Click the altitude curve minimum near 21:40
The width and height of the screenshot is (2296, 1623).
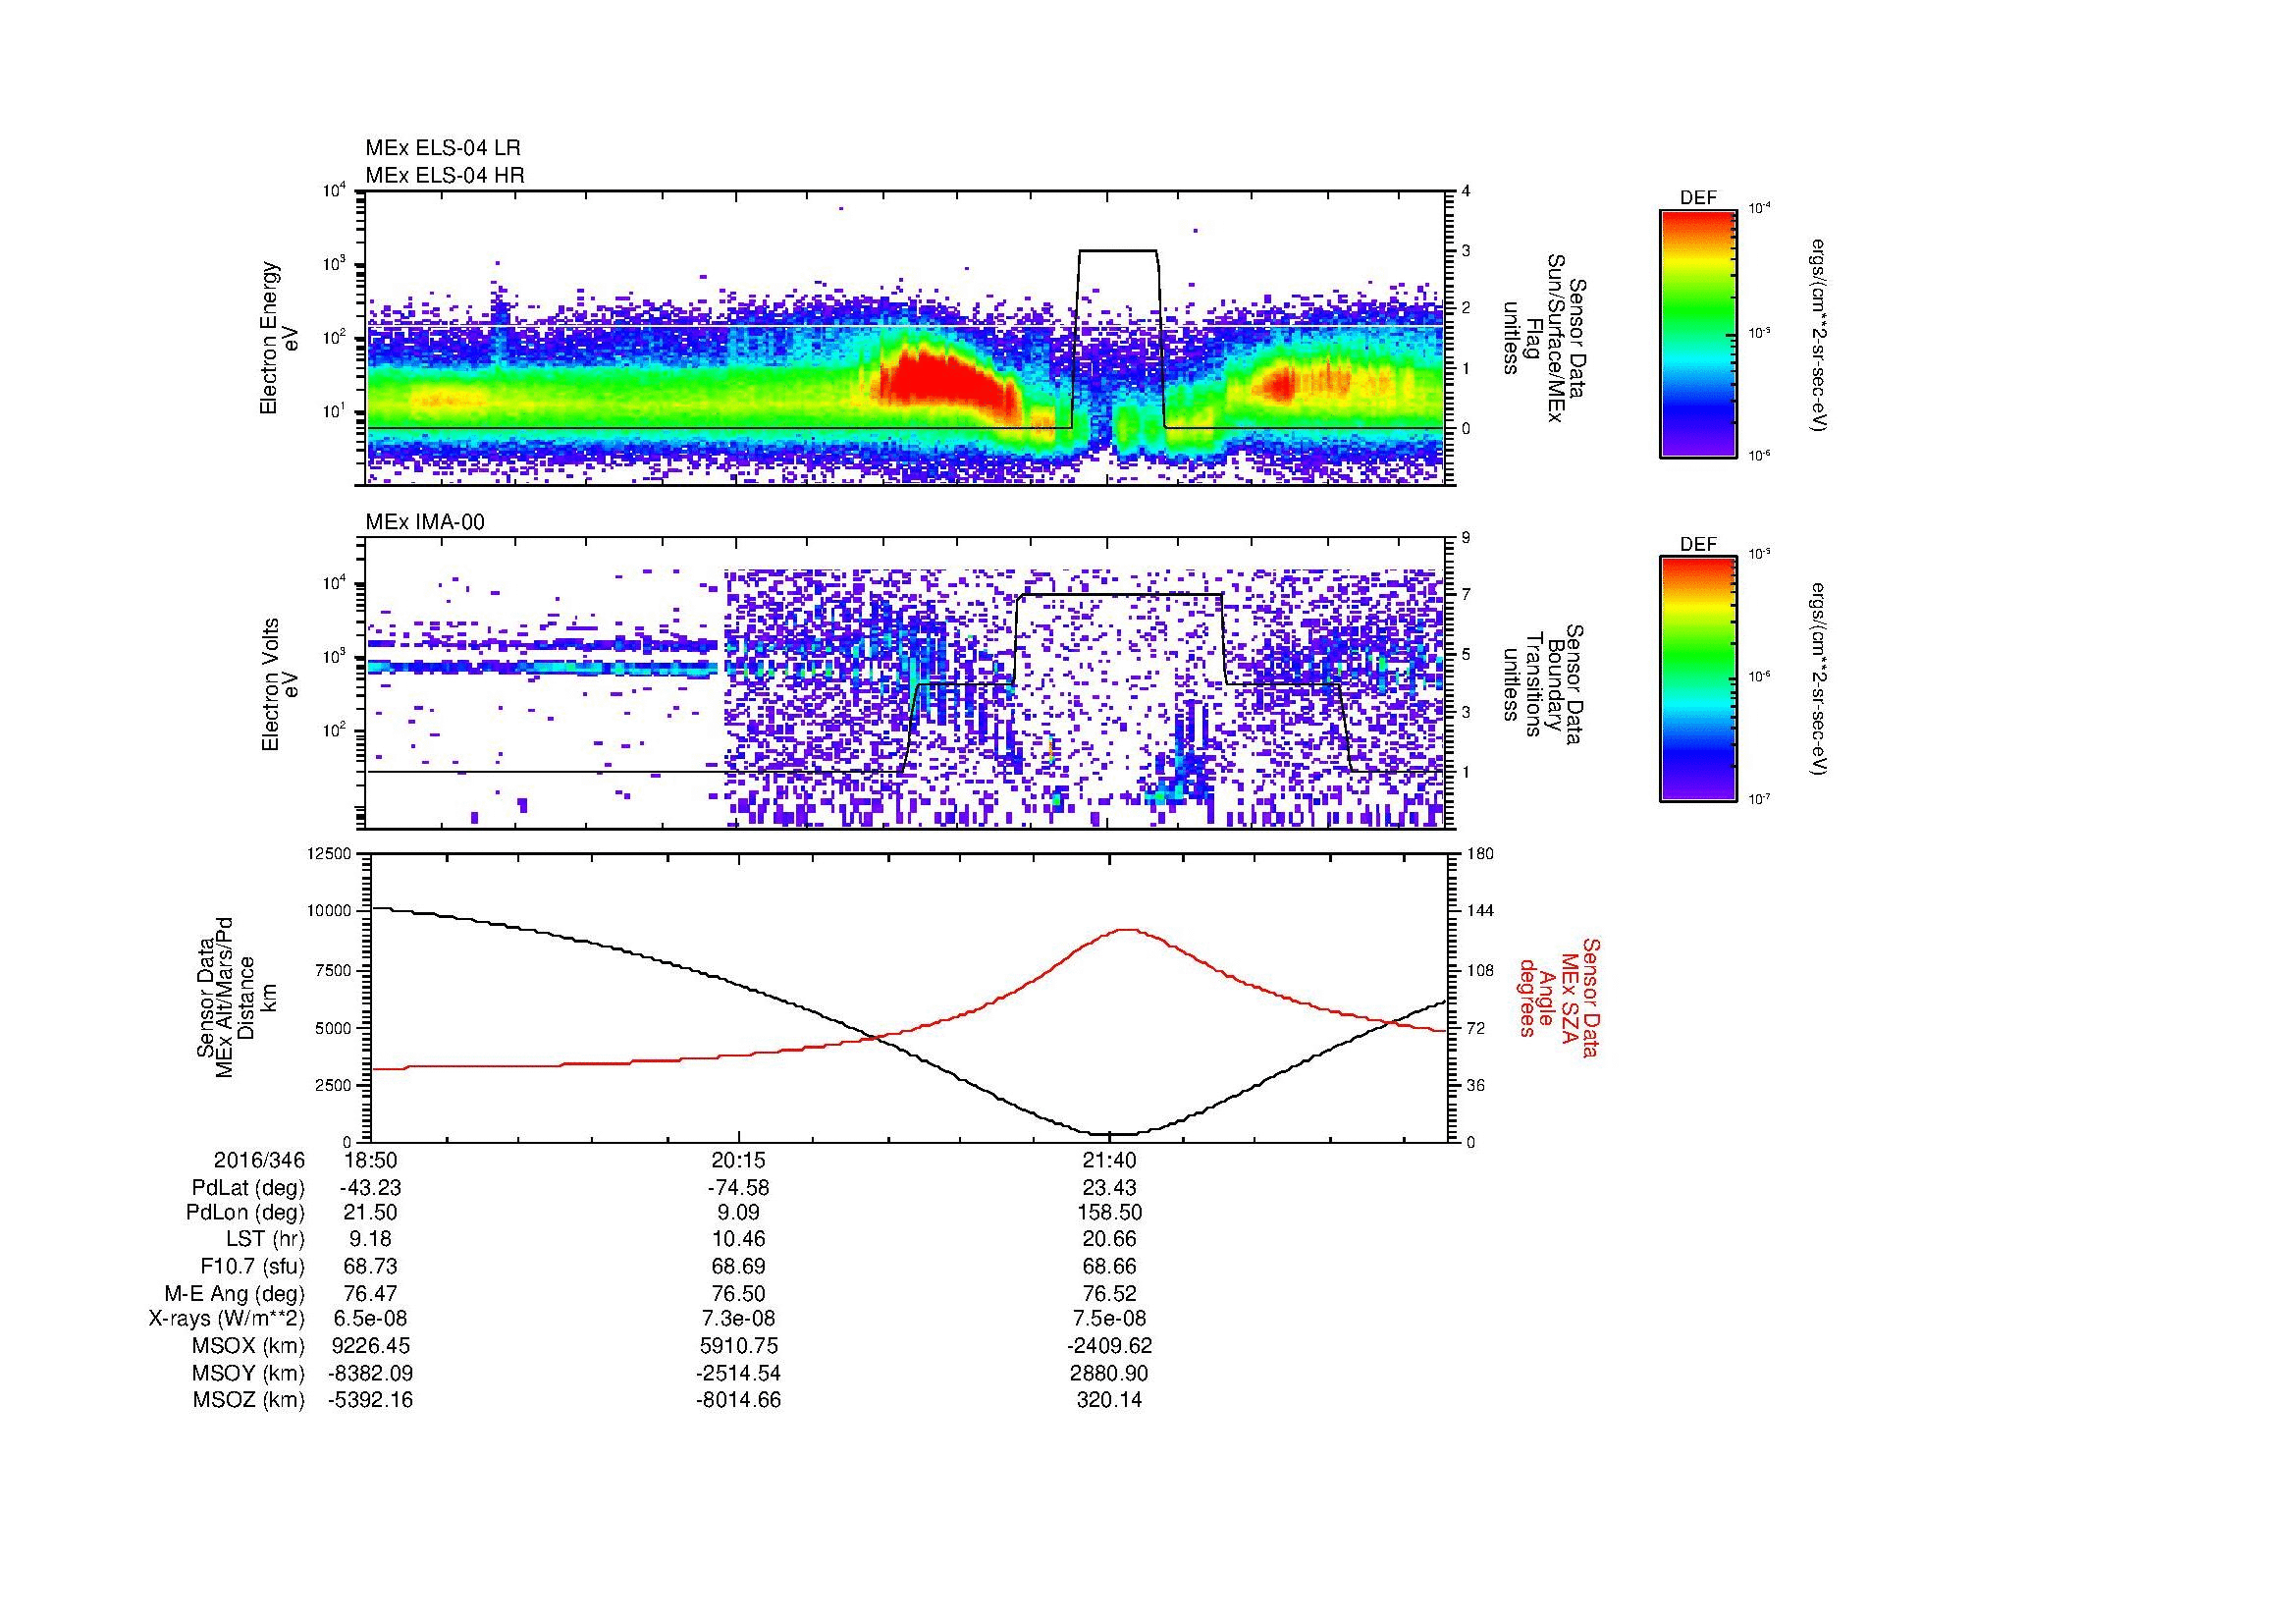click(x=1110, y=1134)
